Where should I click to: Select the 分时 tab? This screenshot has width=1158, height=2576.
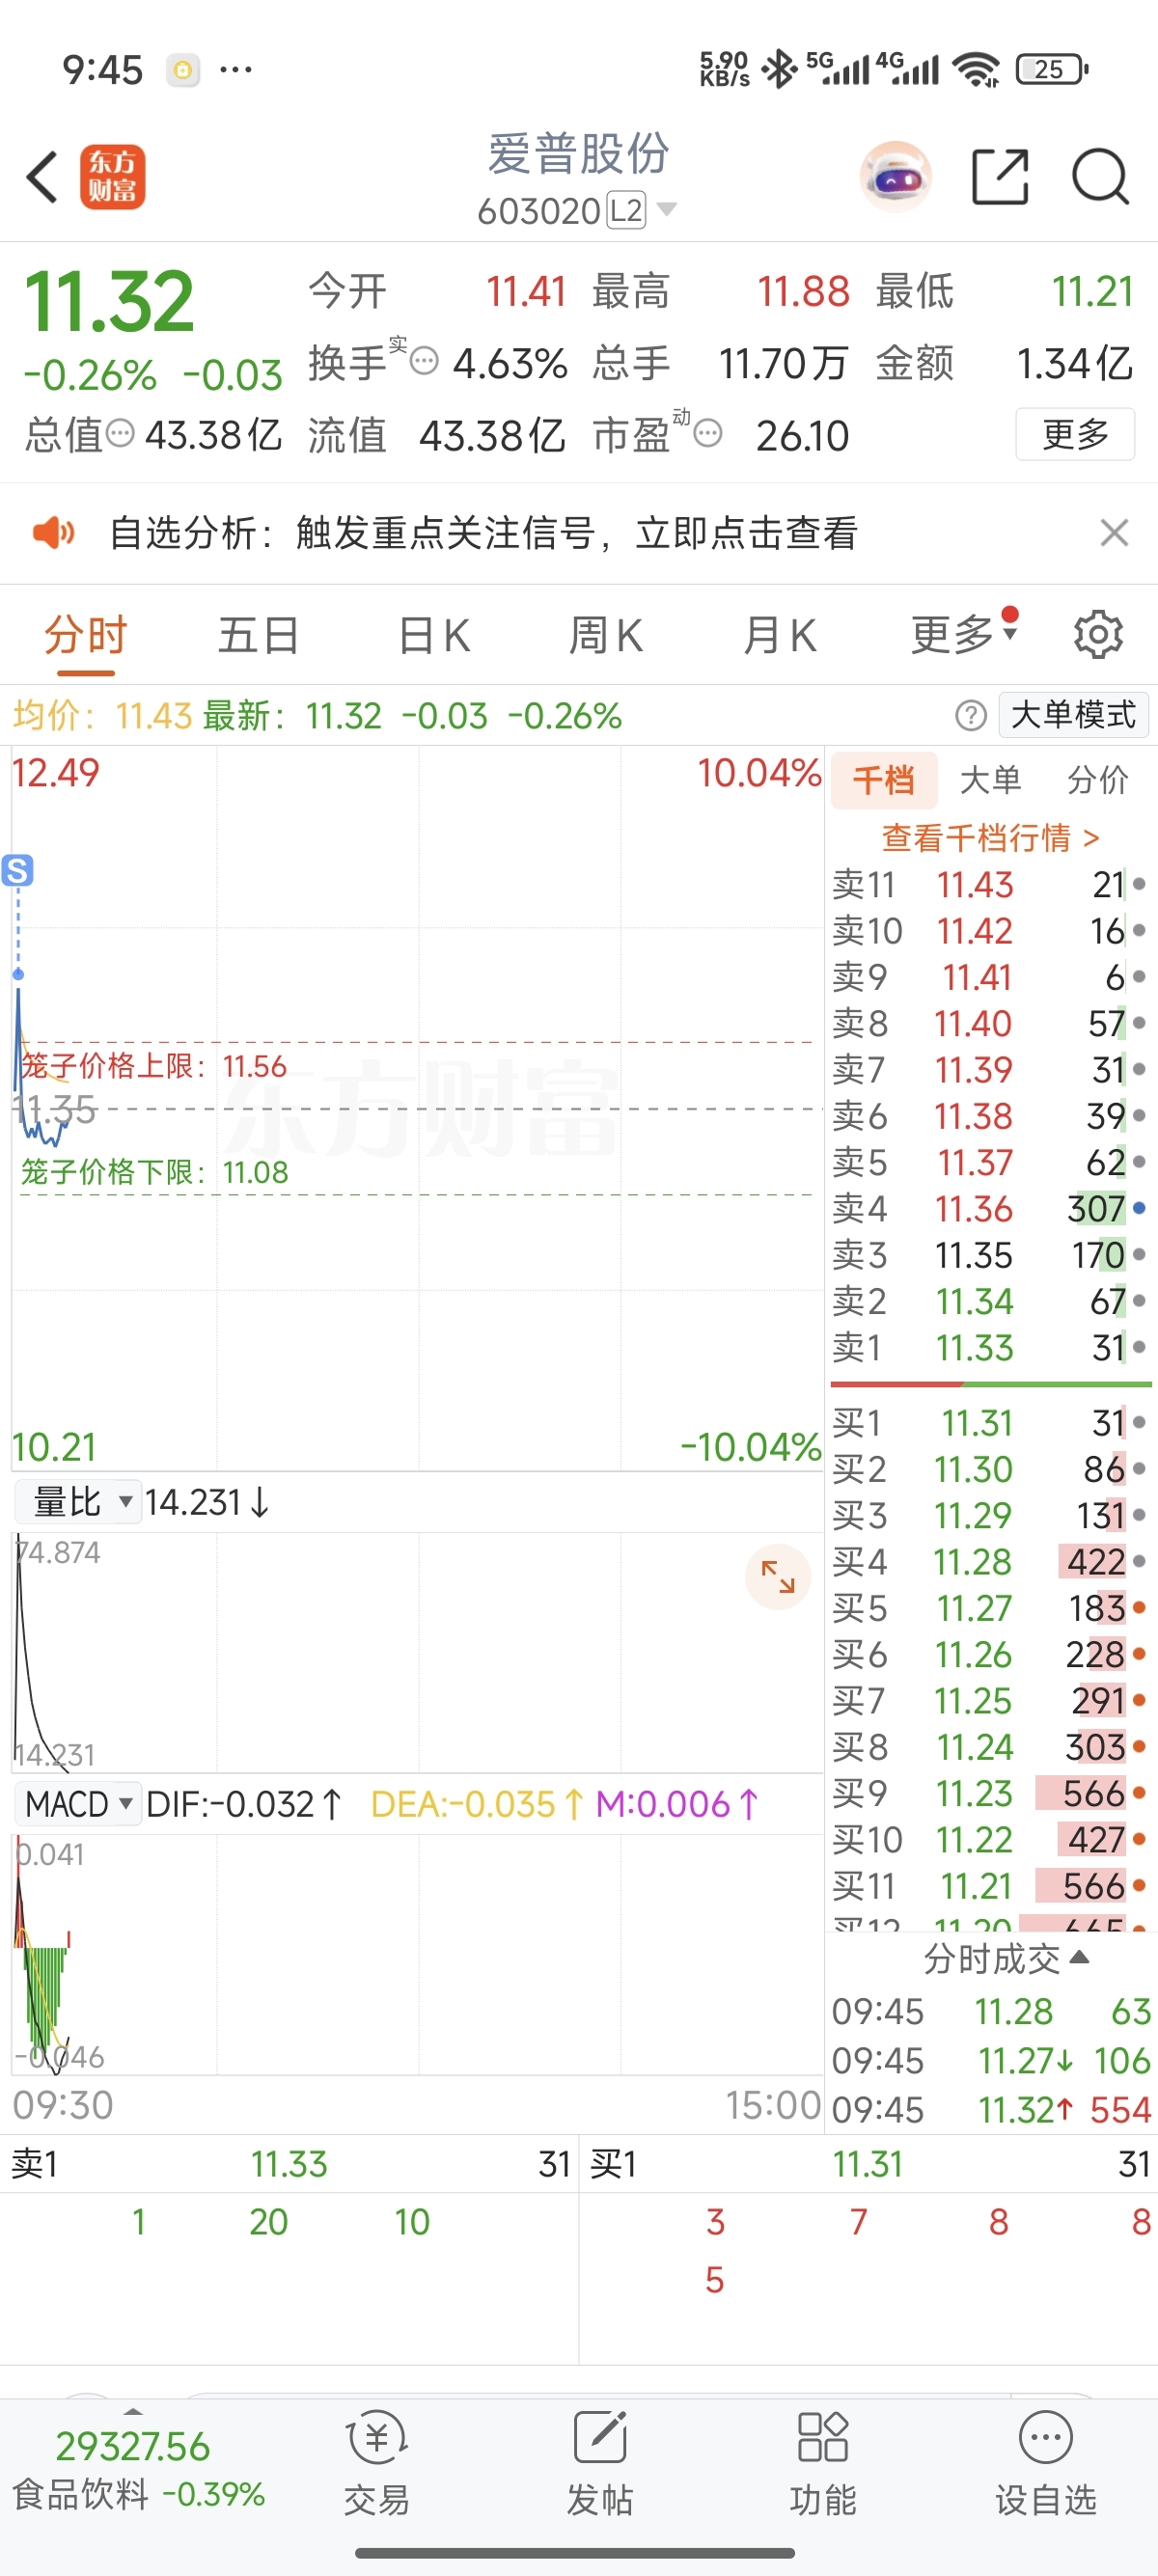click(x=85, y=634)
